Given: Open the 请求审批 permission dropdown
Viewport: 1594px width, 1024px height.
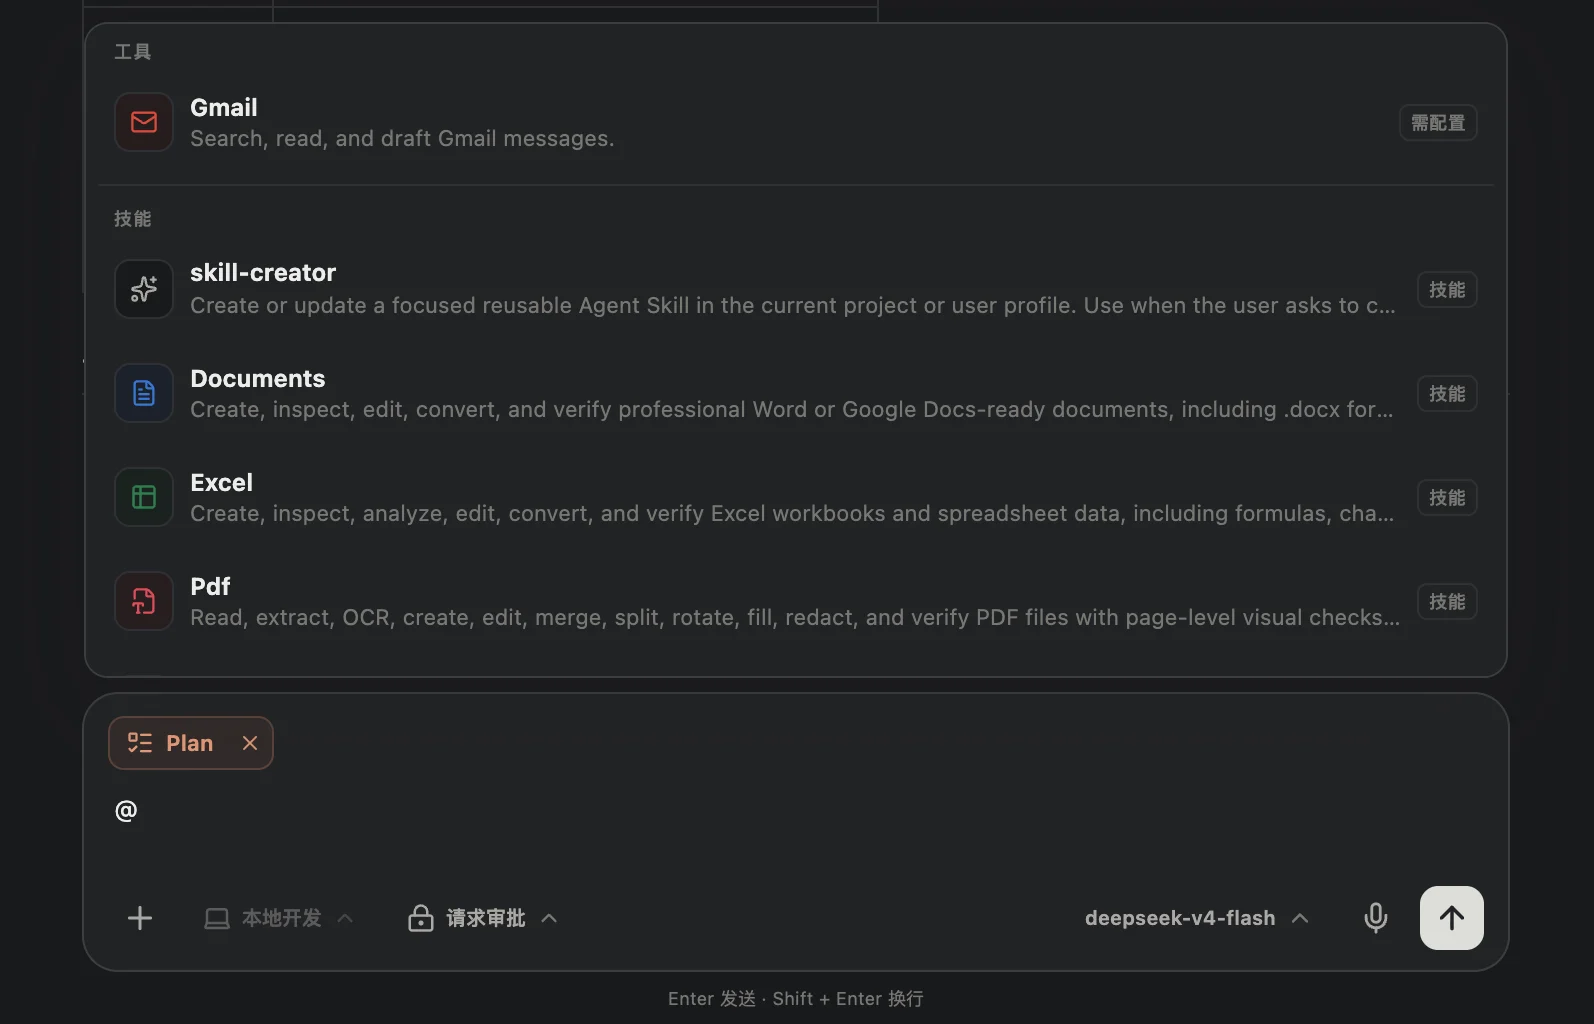Looking at the screenshot, I should pos(483,918).
